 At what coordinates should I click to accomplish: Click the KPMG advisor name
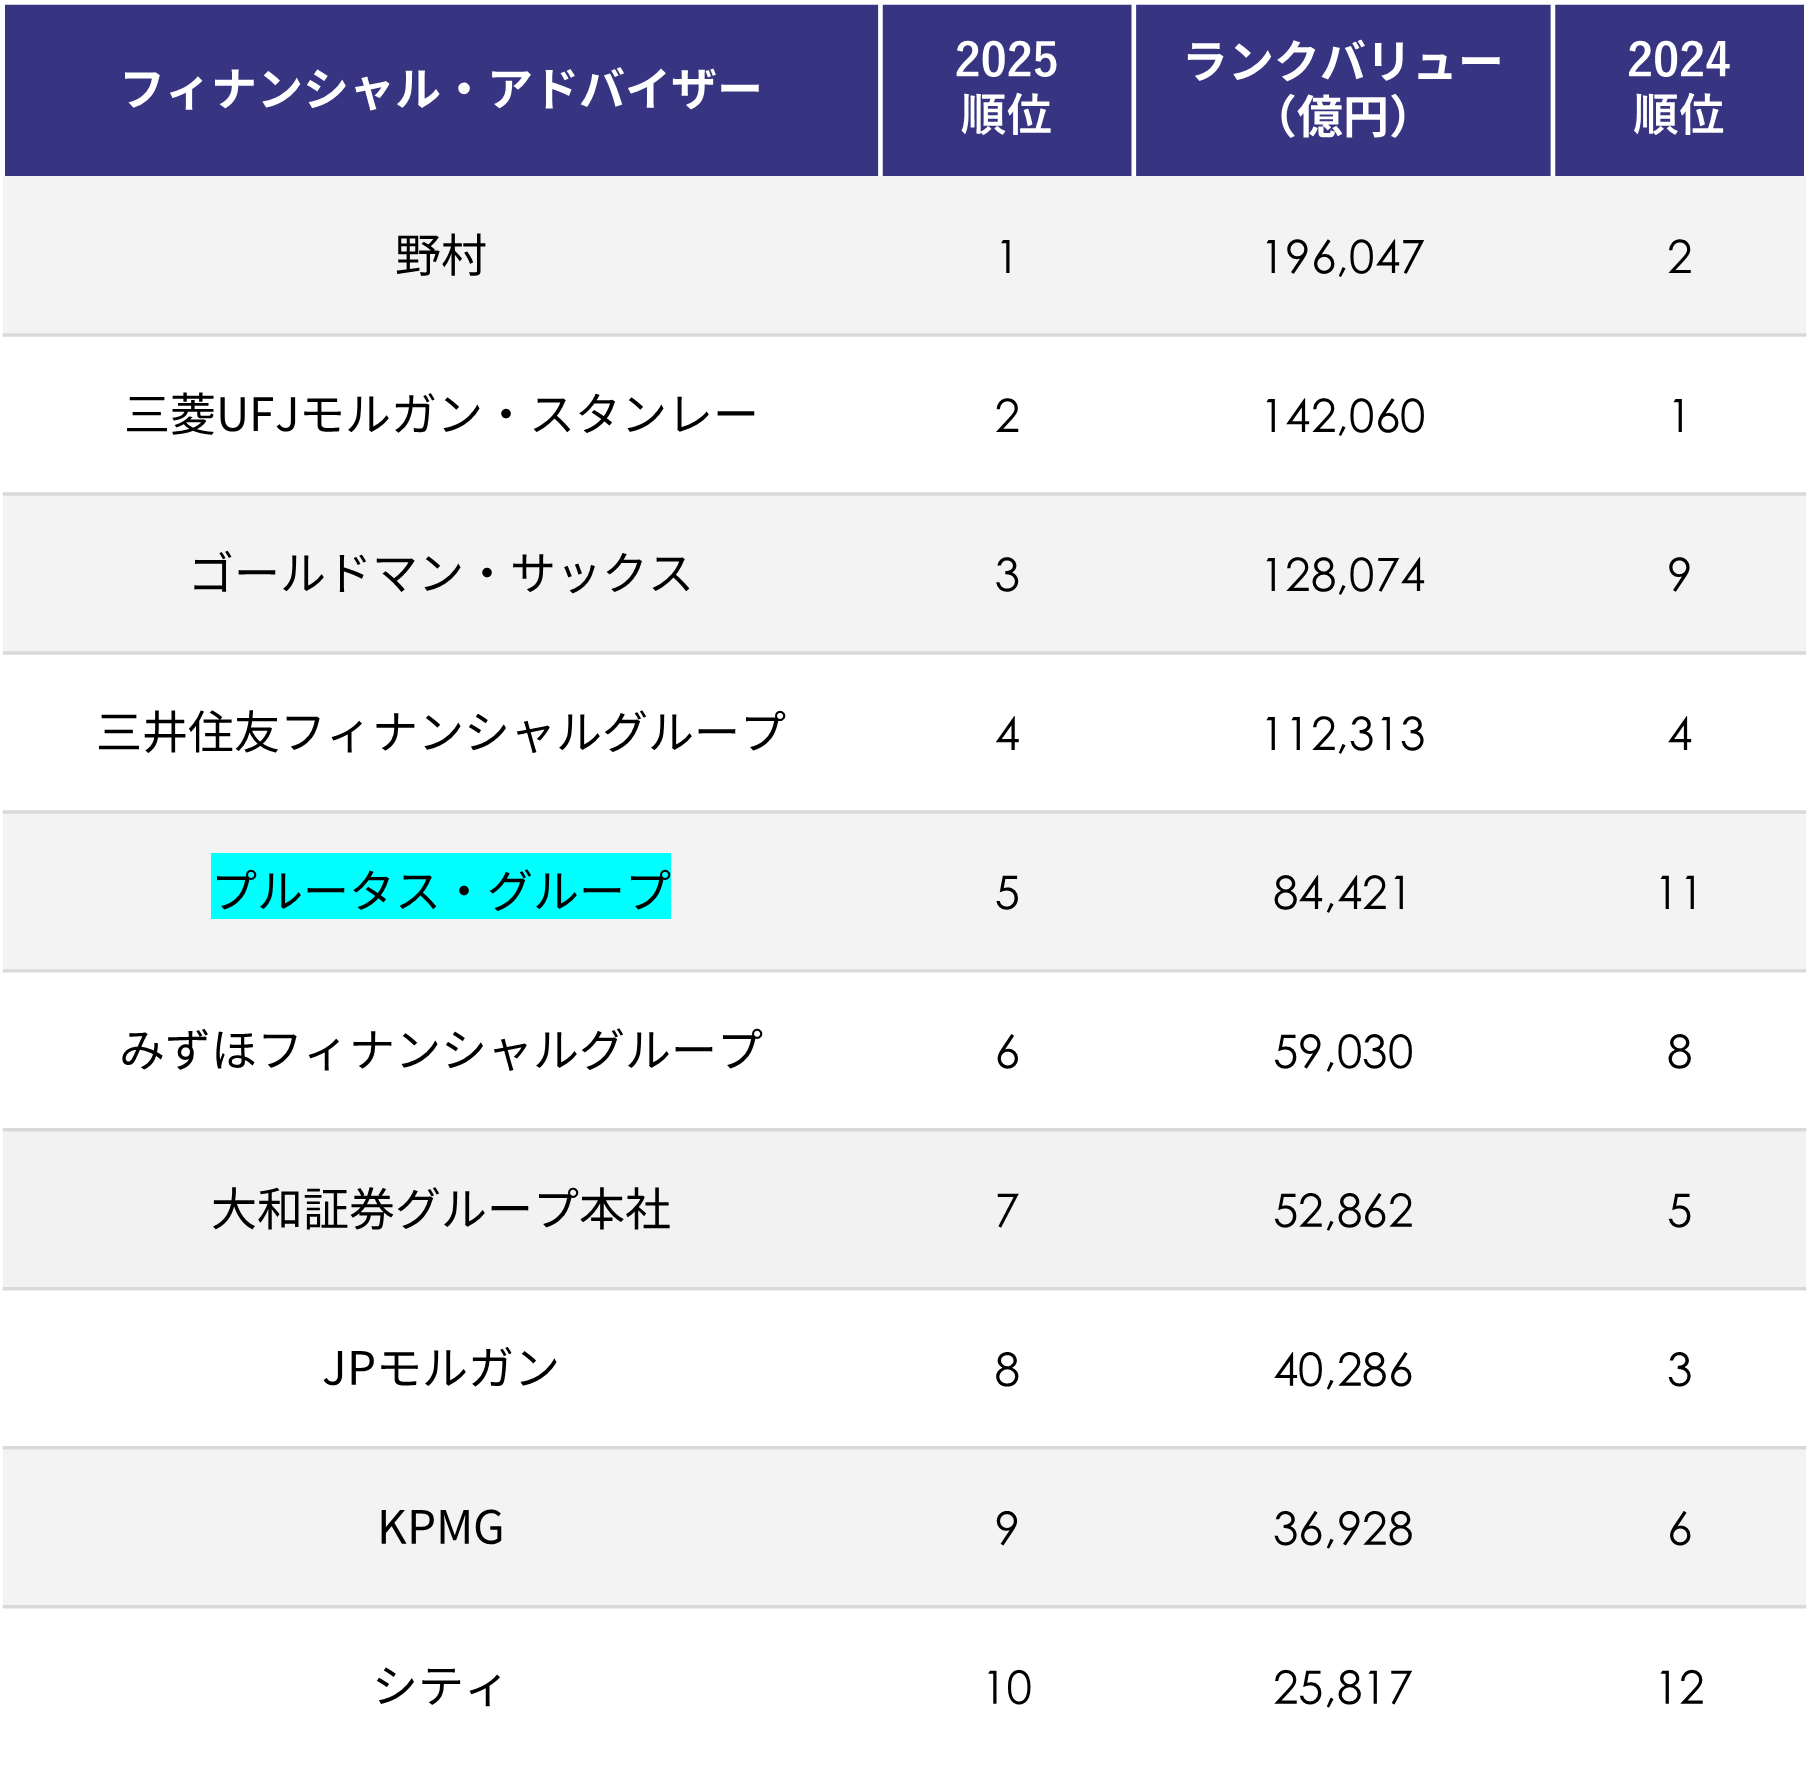click(441, 1528)
